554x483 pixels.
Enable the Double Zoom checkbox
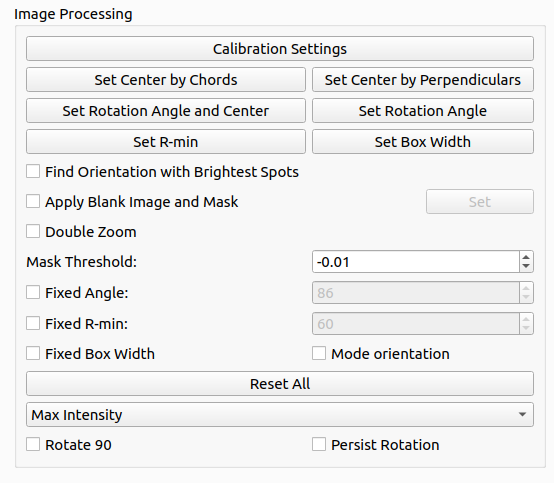pos(33,232)
